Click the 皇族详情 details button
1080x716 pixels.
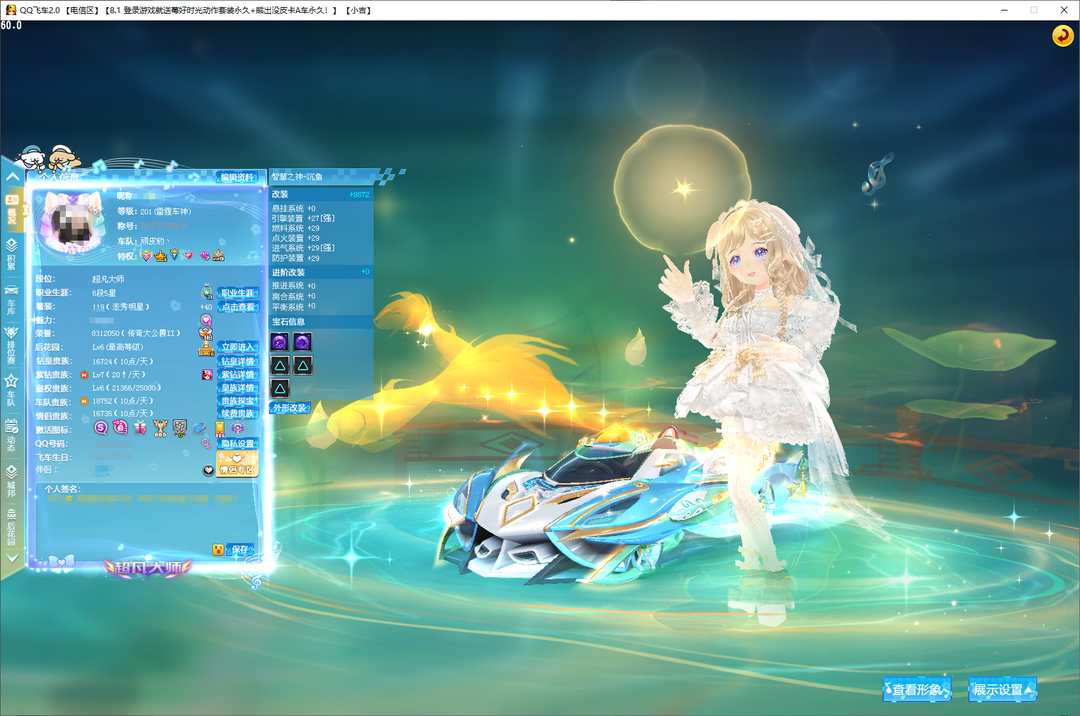[x=238, y=388]
